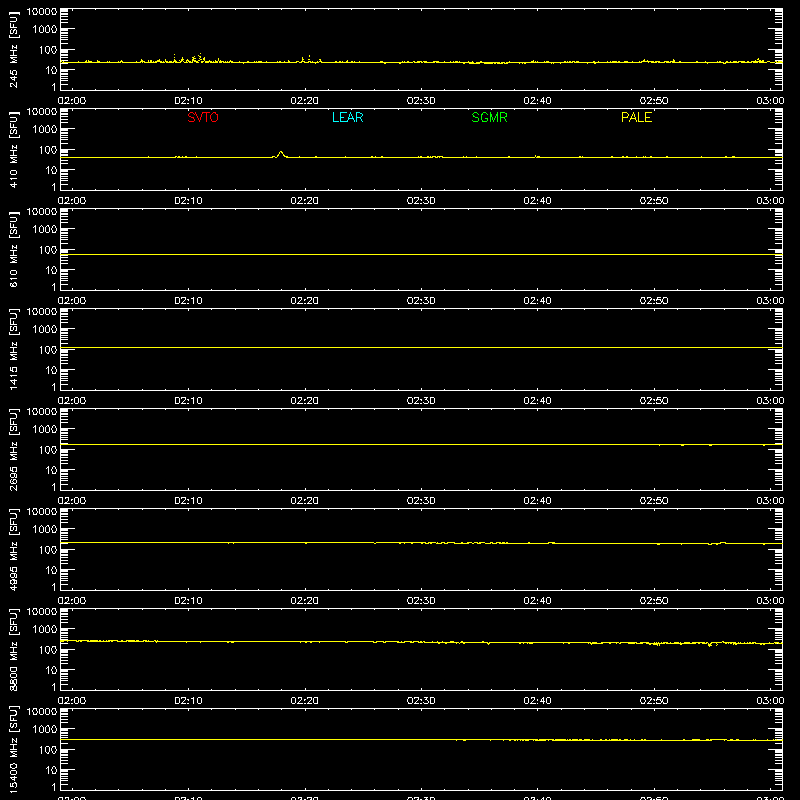Click the 02:30 time label under 610 MHz plot
The image size is (800, 800).
tap(421, 301)
